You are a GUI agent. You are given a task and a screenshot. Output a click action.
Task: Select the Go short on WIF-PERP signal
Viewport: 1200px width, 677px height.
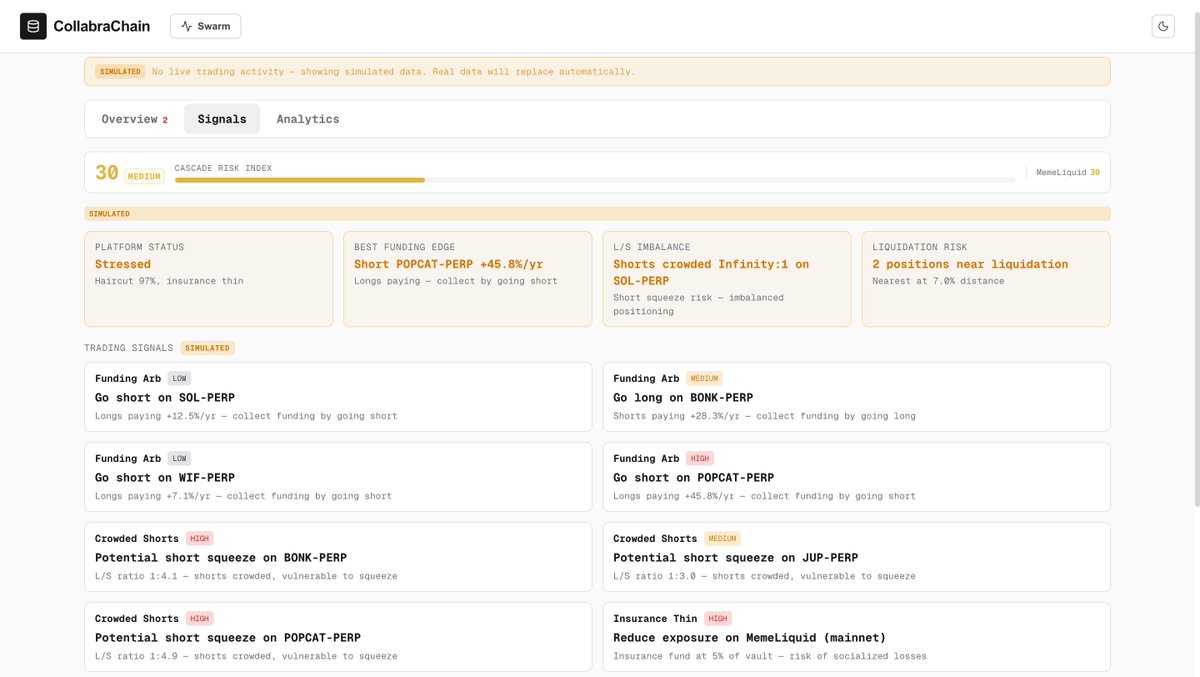[338, 477]
